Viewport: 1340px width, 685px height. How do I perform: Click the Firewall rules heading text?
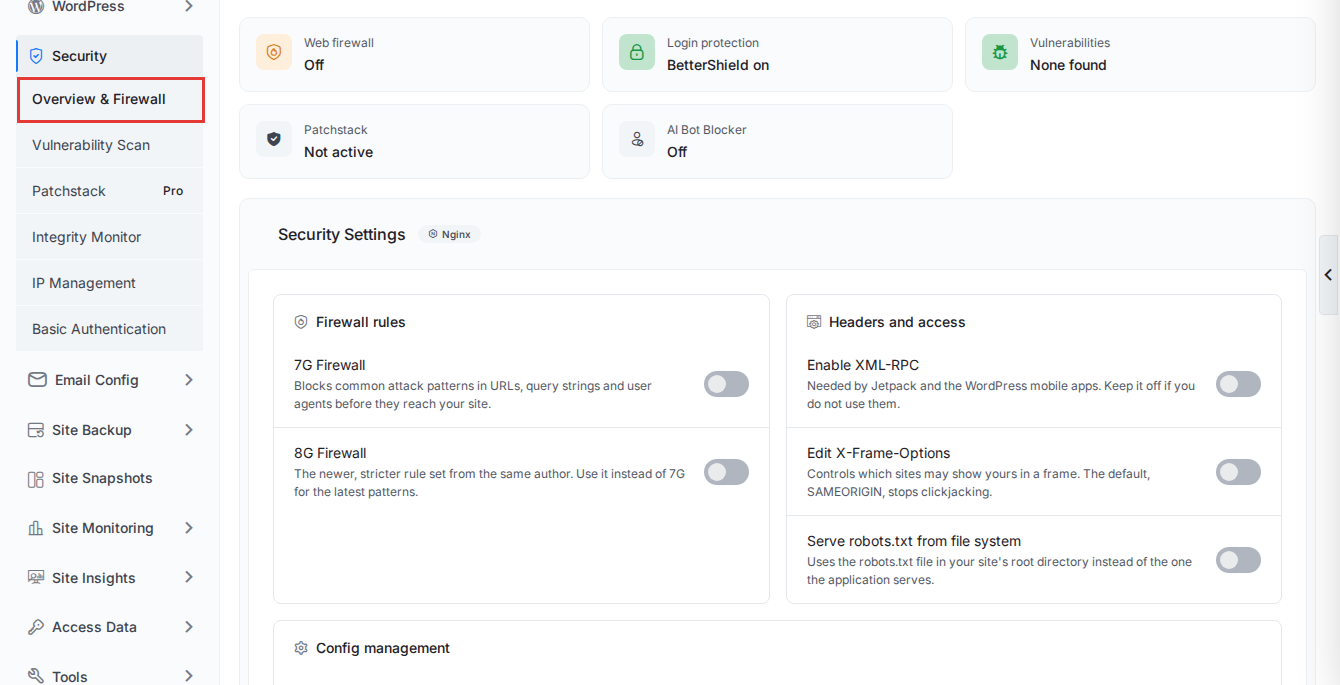pos(361,322)
